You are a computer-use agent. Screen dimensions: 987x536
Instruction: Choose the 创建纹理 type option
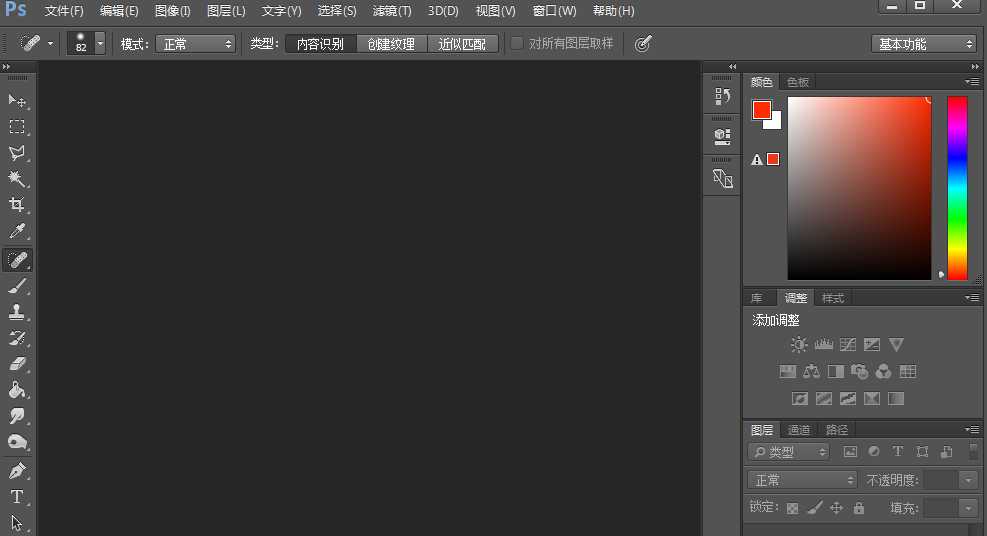click(x=391, y=44)
